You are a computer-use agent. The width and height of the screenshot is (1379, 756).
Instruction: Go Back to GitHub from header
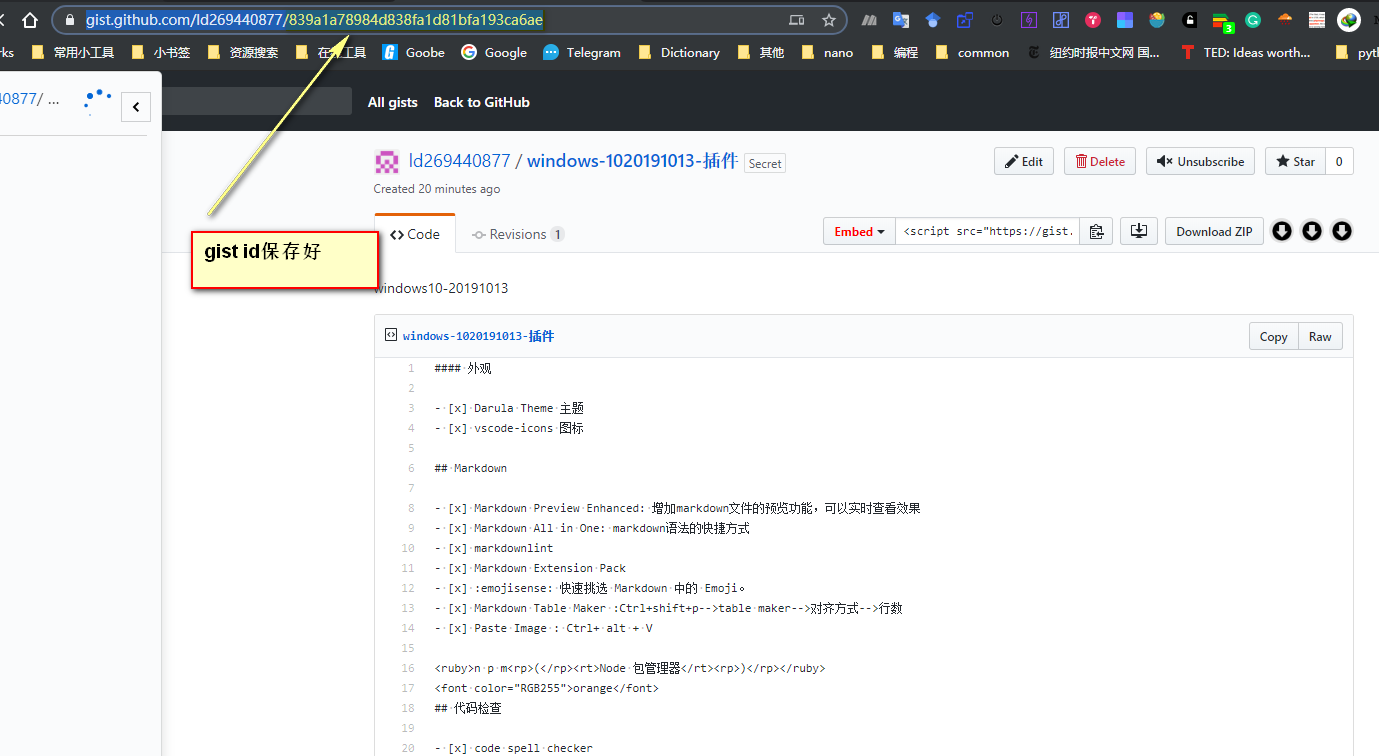[x=482, y=102]
